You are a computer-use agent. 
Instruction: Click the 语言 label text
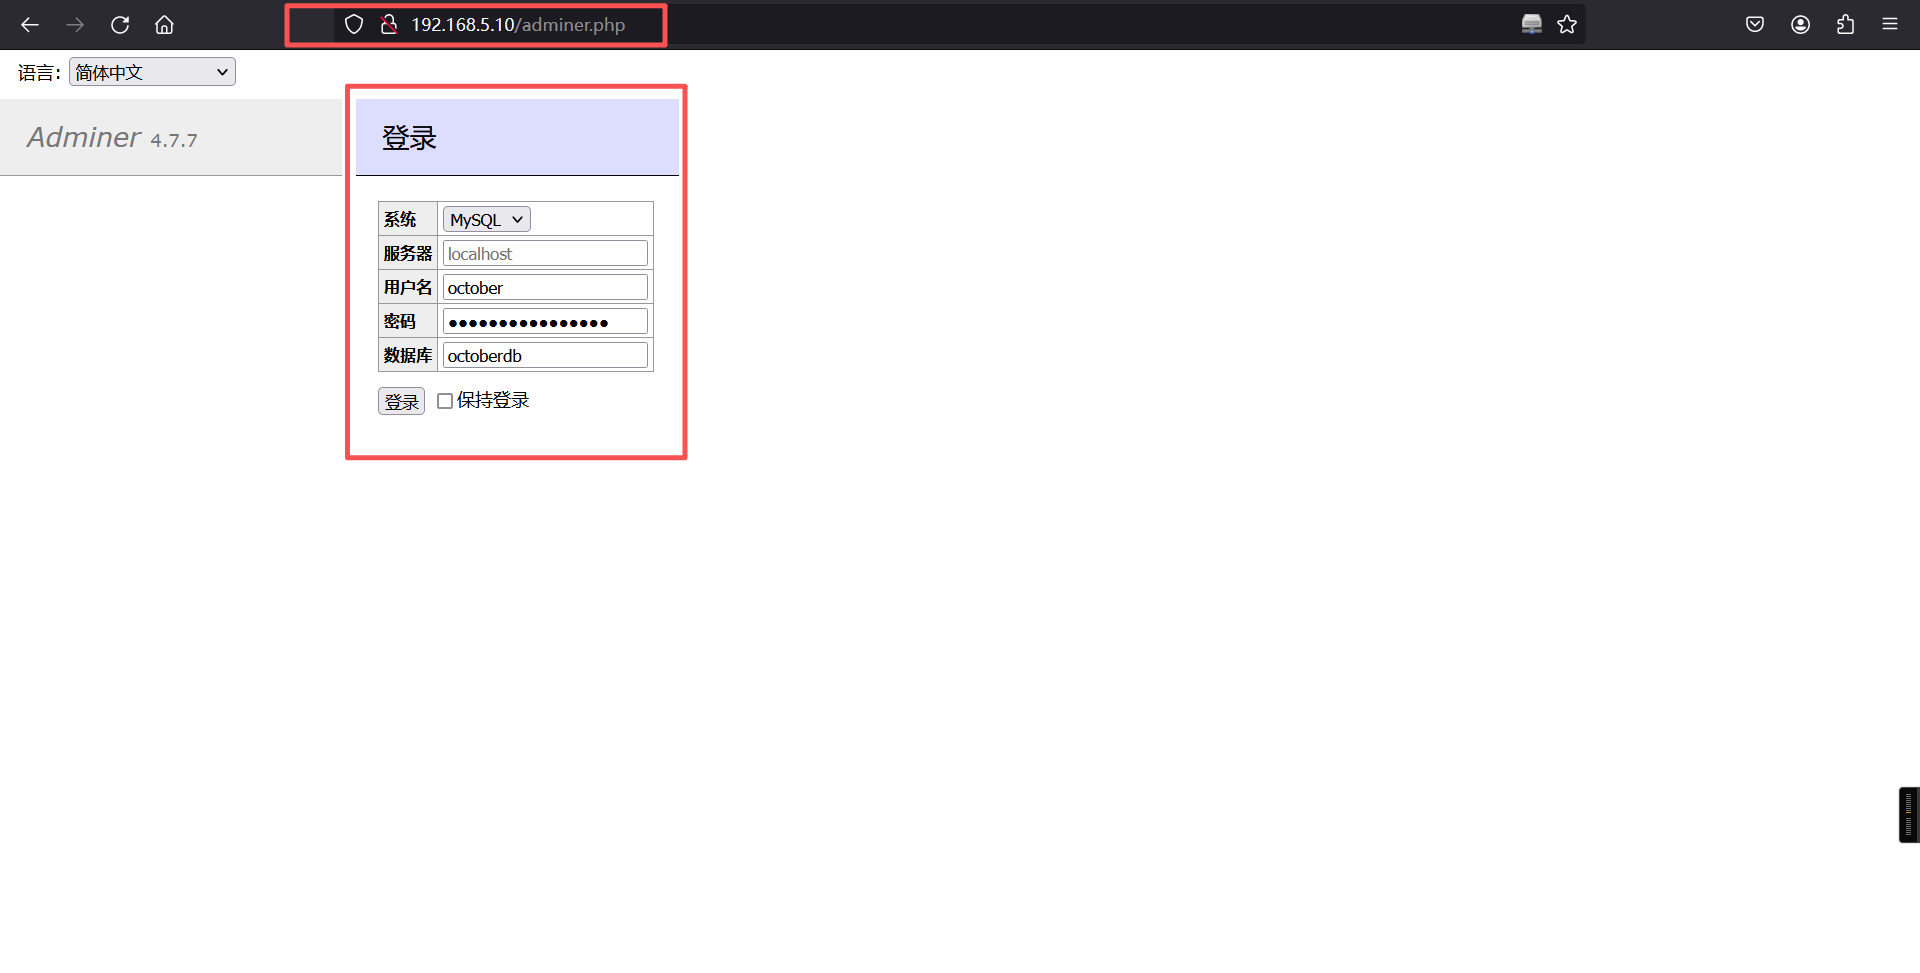[39, 73]
